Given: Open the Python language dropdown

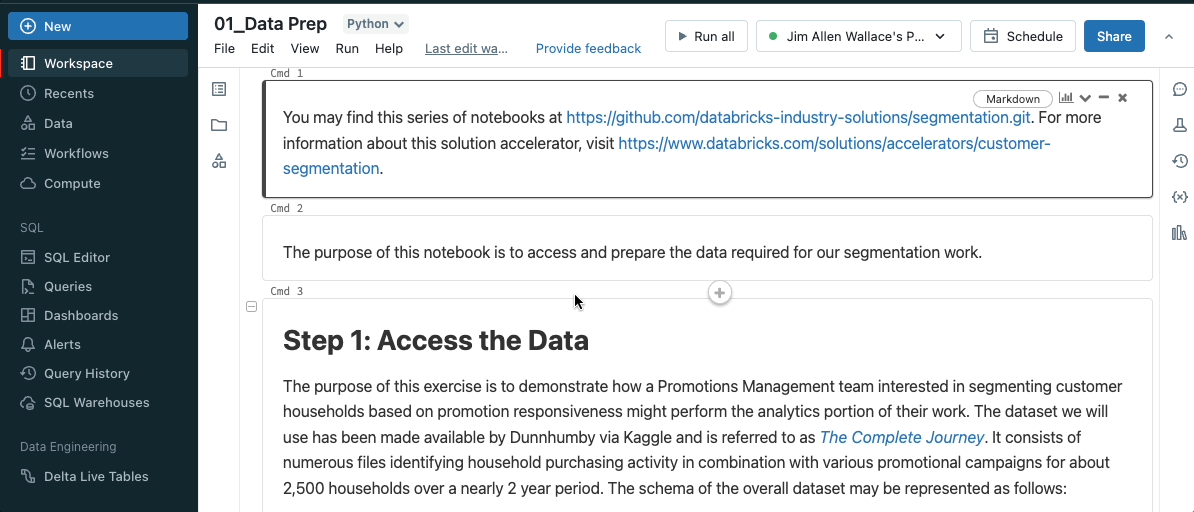Looking at the screenshot, I should (x=375, y=24).
